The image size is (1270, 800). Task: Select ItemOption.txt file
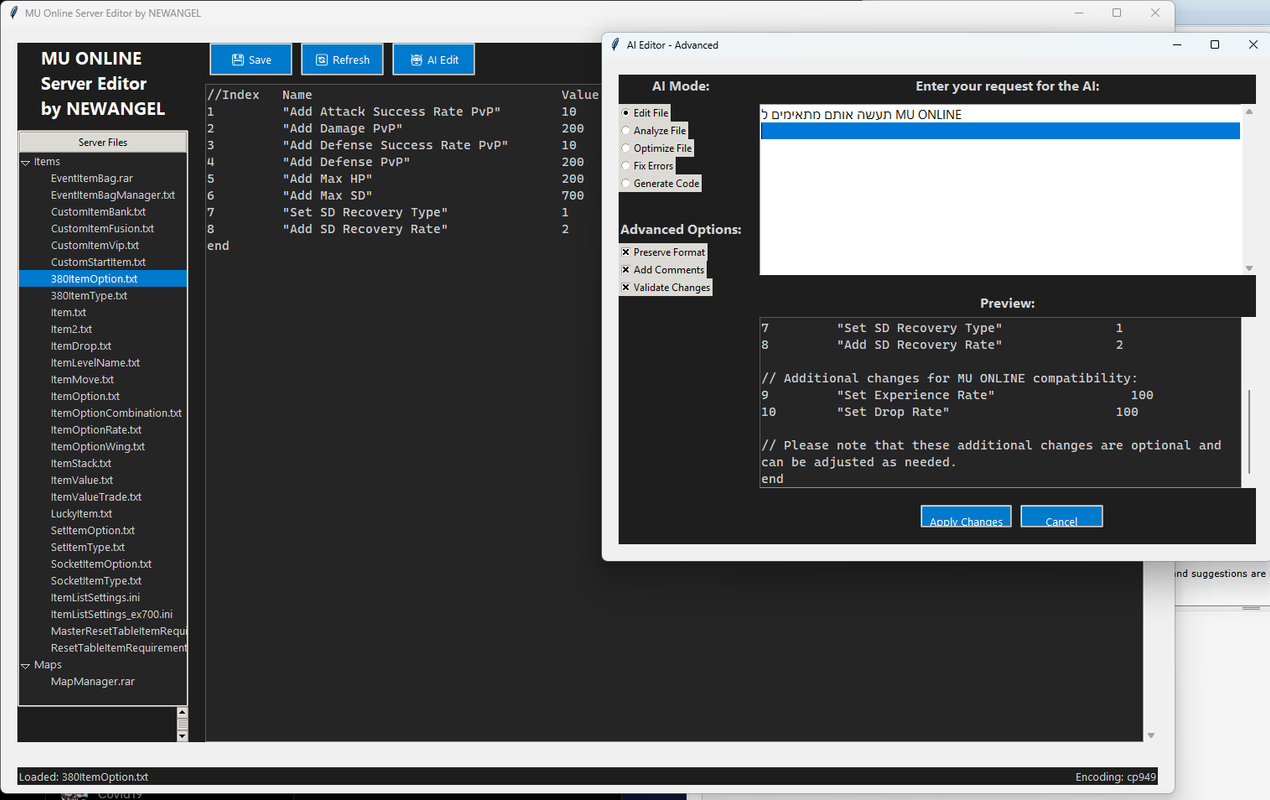(85, 397)
